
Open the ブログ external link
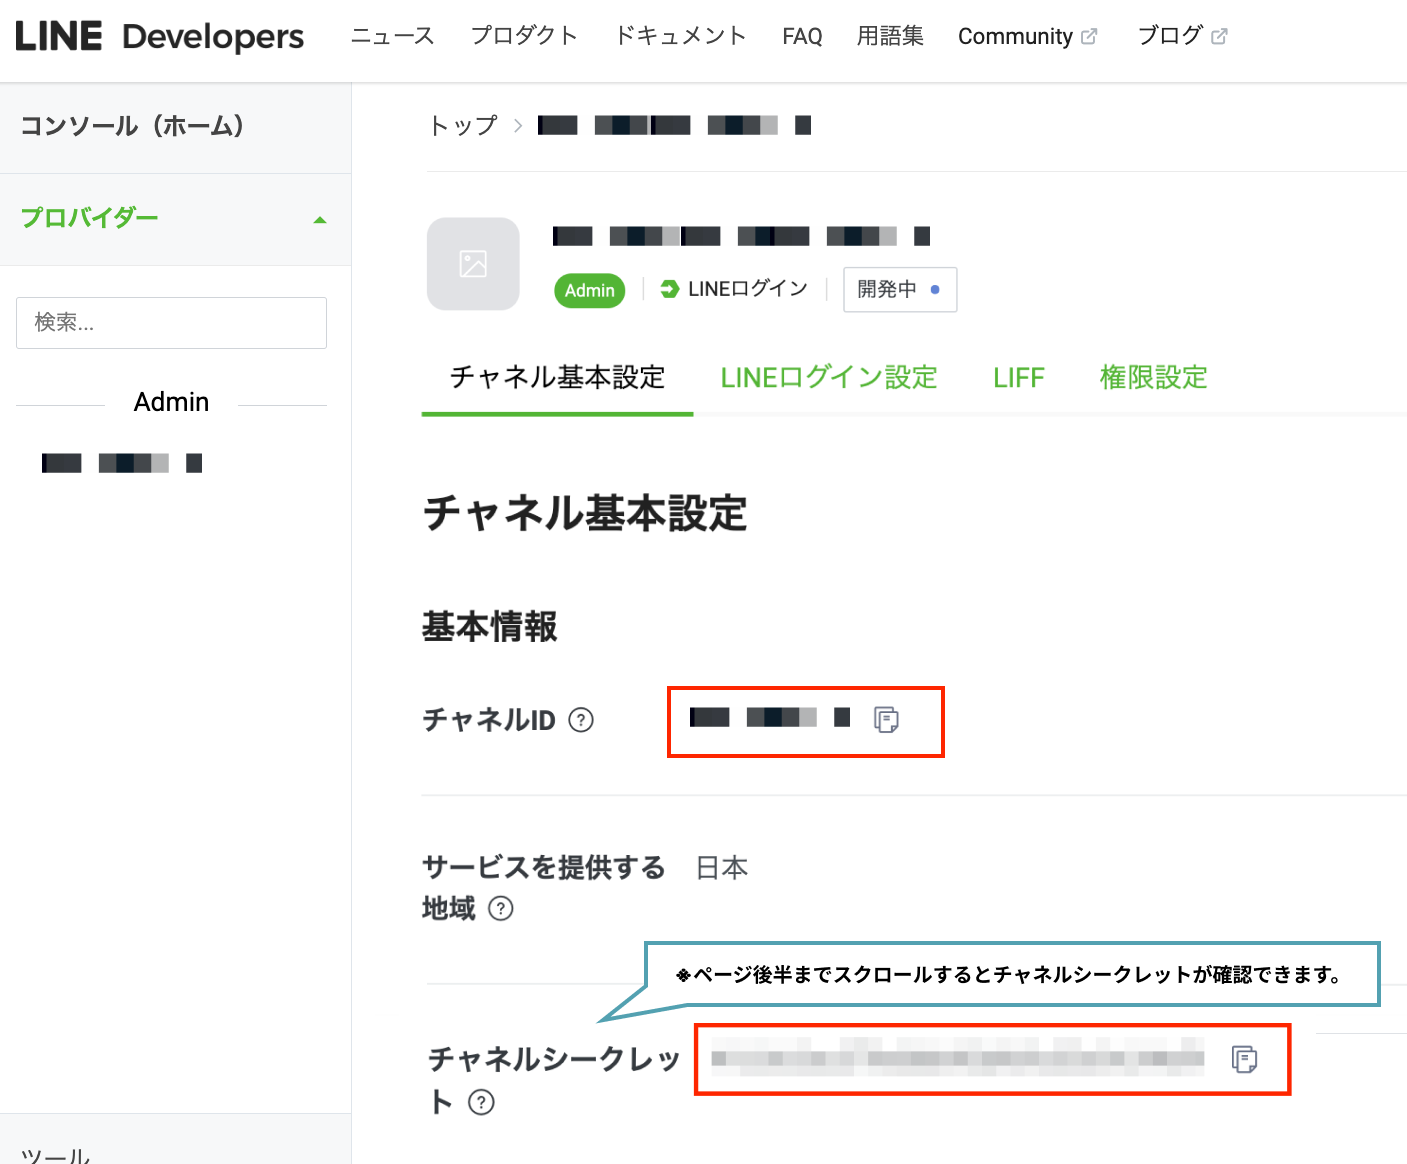coord(1182,36)
